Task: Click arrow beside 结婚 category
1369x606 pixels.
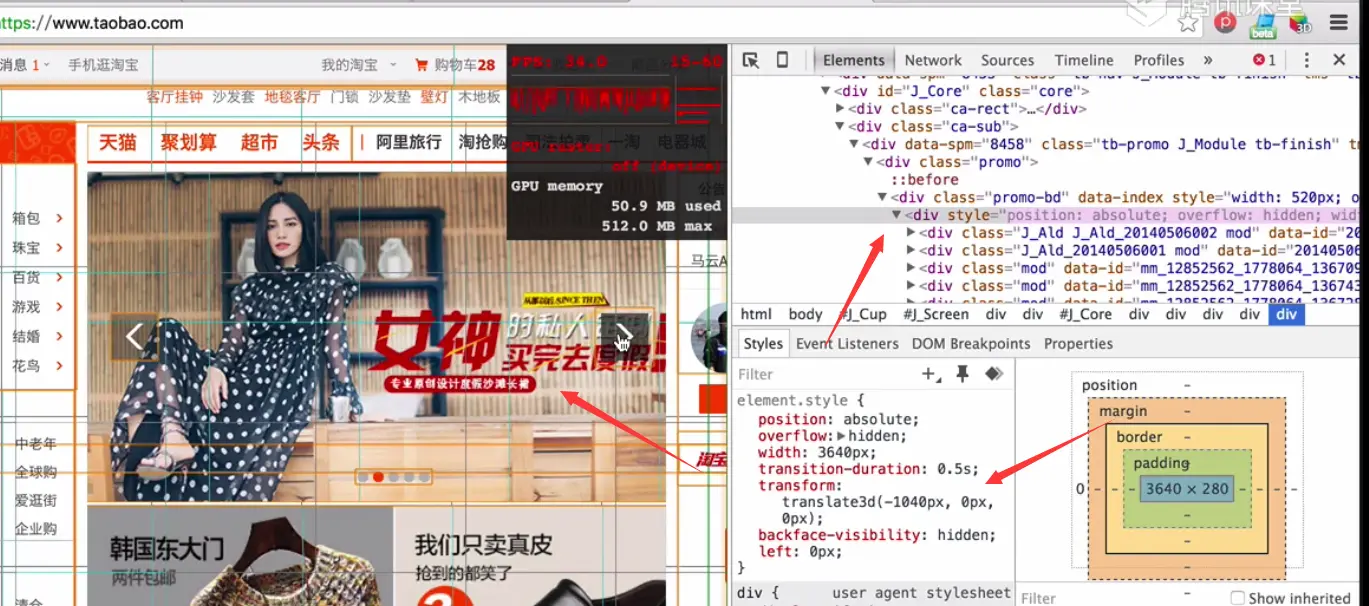Action: [60, 336]
